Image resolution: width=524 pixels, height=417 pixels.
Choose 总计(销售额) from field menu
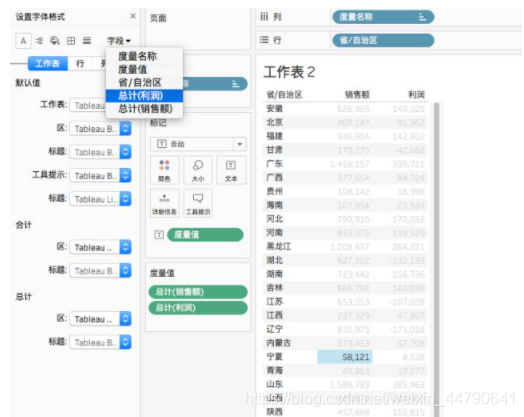(144, 109)
